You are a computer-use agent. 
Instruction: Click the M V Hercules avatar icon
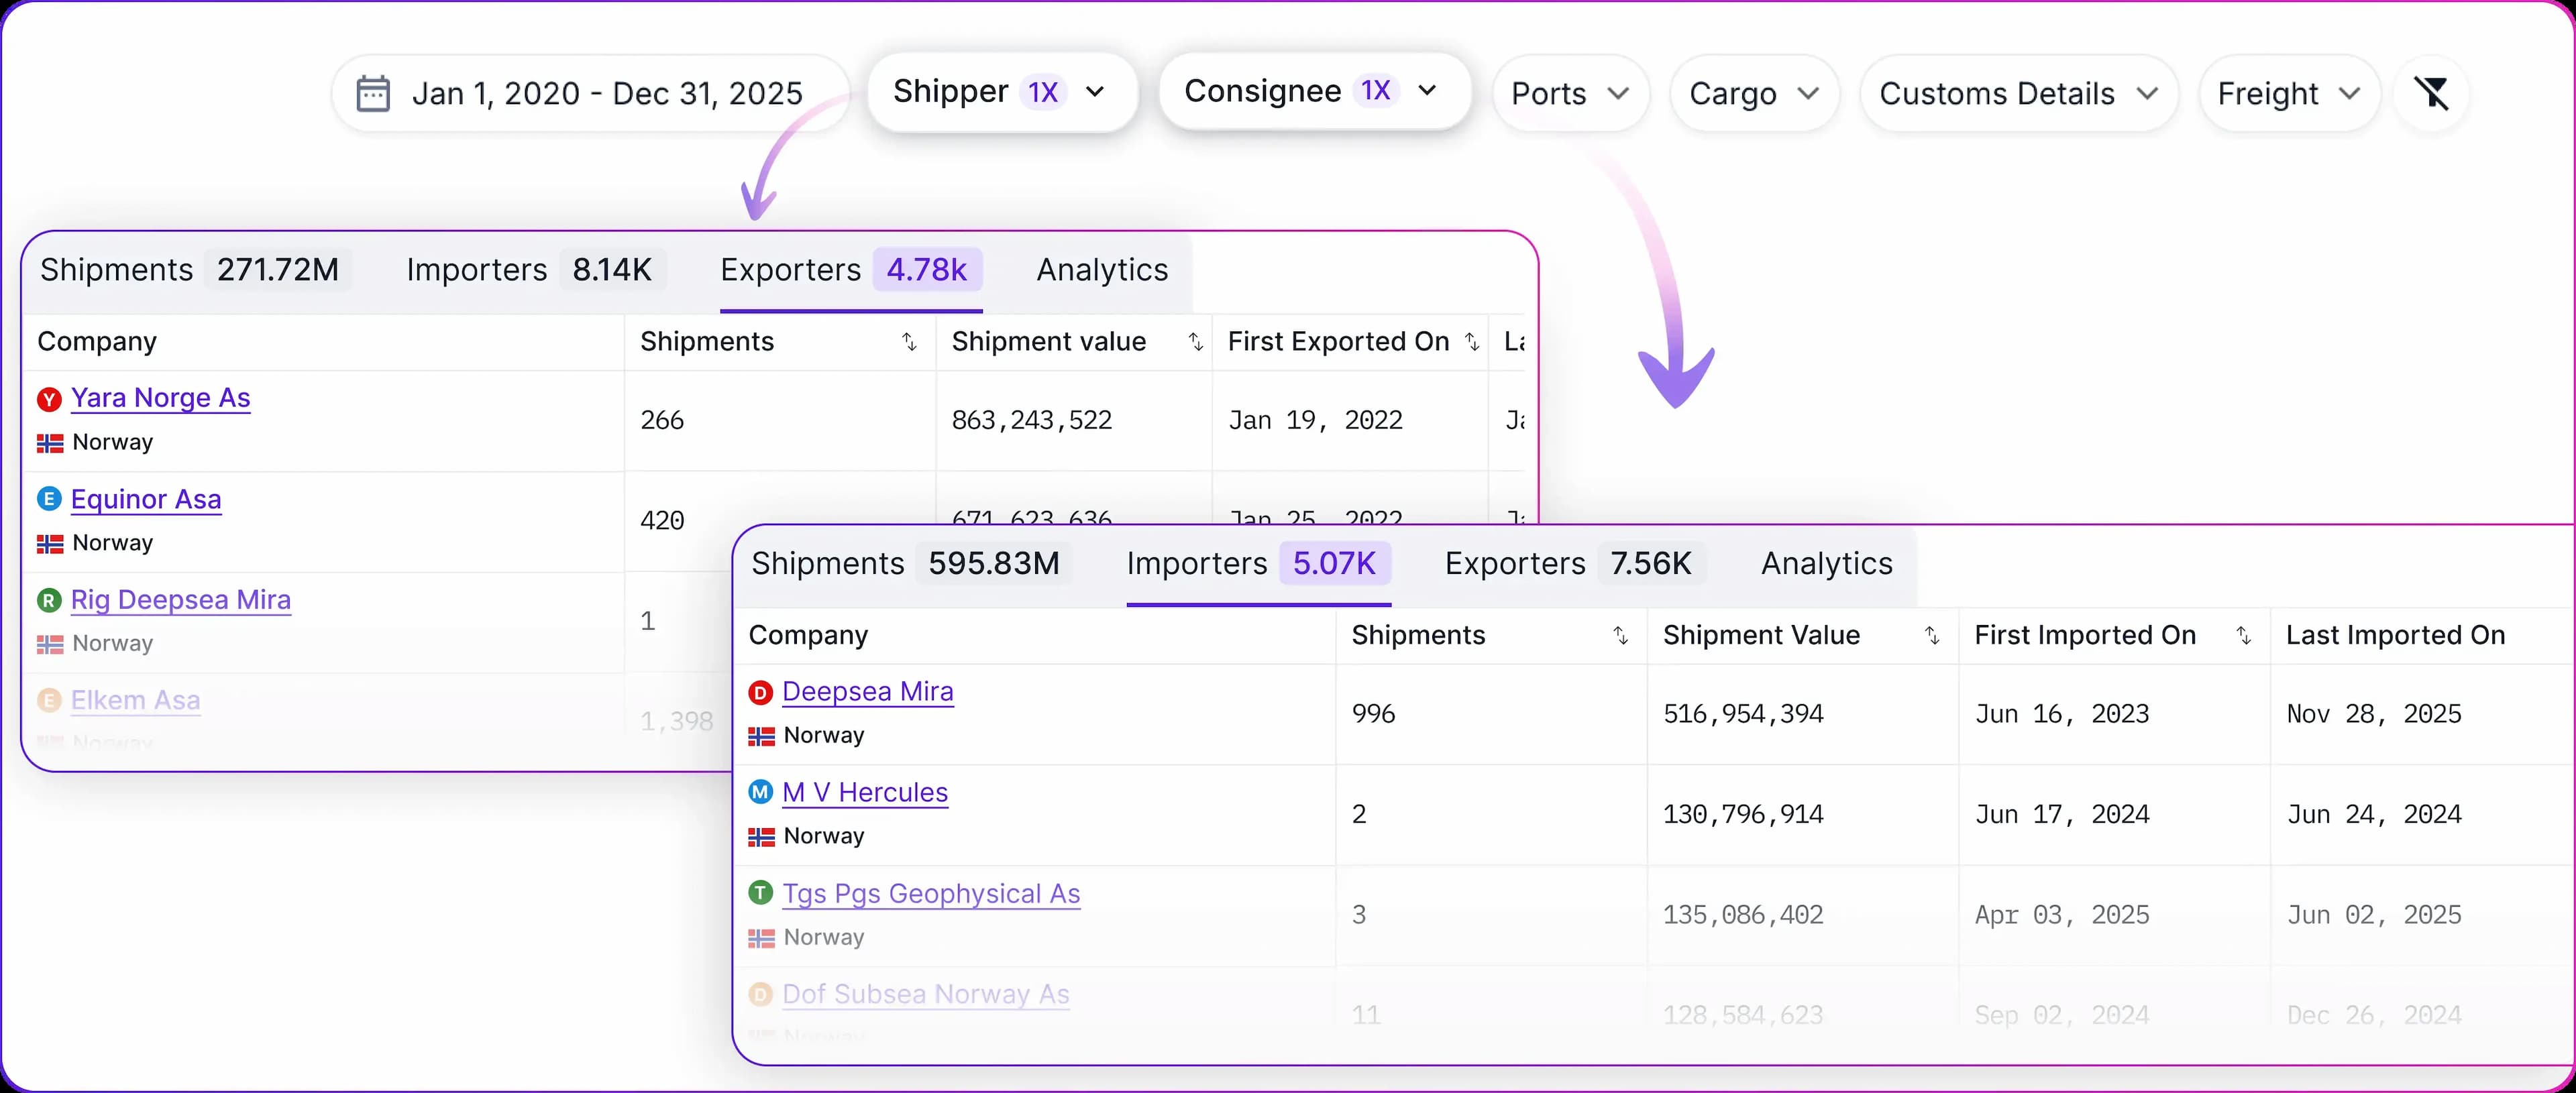pos(761,793)
